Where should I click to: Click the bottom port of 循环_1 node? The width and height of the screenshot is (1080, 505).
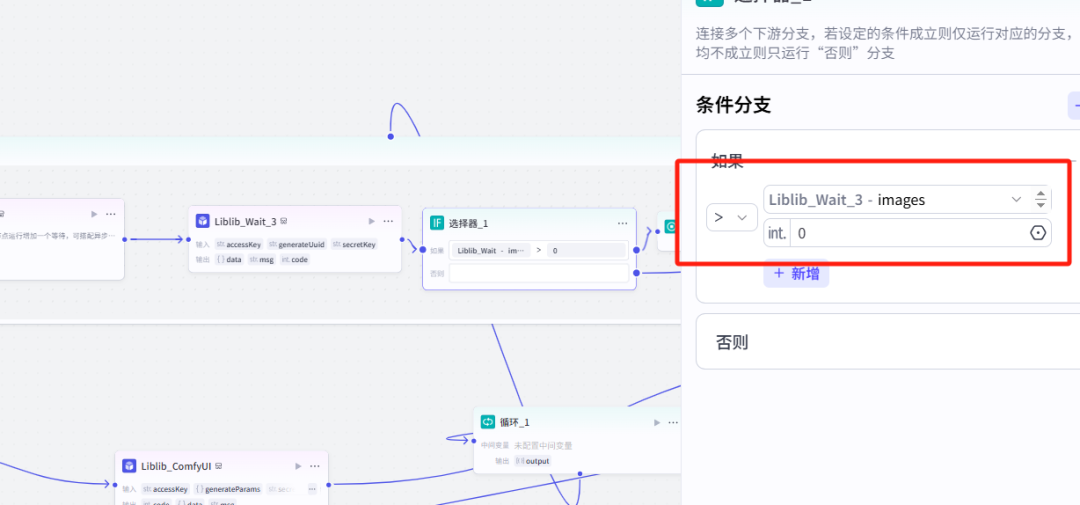[x=580, y=474]
